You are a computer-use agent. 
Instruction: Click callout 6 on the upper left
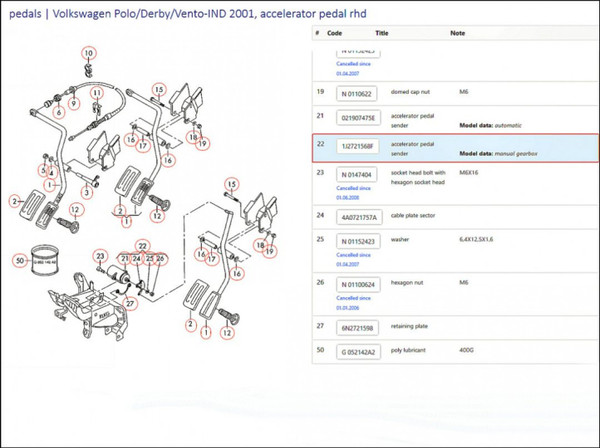[x=57, y=113]
